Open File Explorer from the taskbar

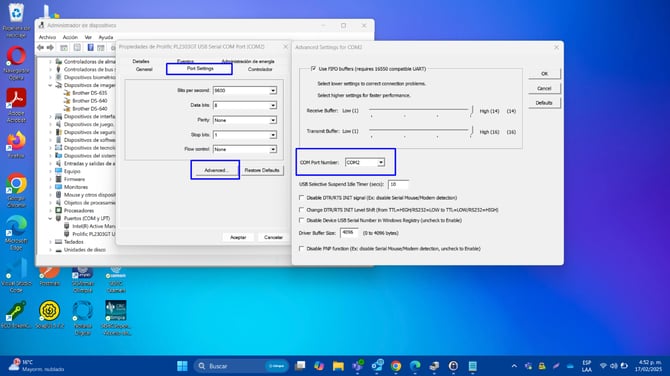(x=338, y=366)
